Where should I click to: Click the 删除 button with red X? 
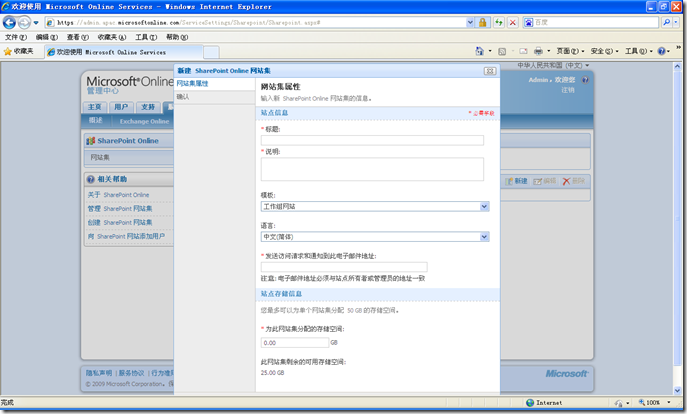pyautogui.click(x=574, y=181)
